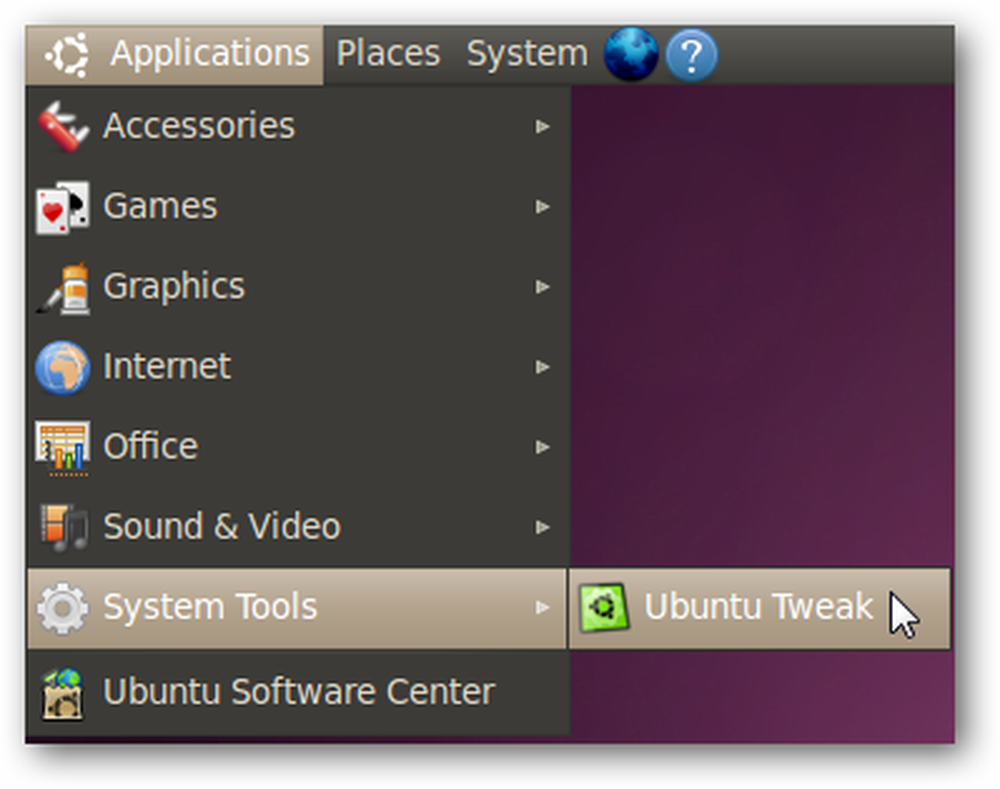Open the Office submenu

pyautogui.click(x=297, y=446)
